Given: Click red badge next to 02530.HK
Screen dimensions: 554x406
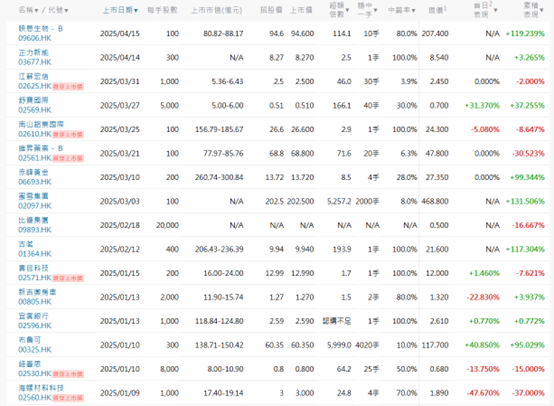Looking at the screenshot, I should coord(68,374).
